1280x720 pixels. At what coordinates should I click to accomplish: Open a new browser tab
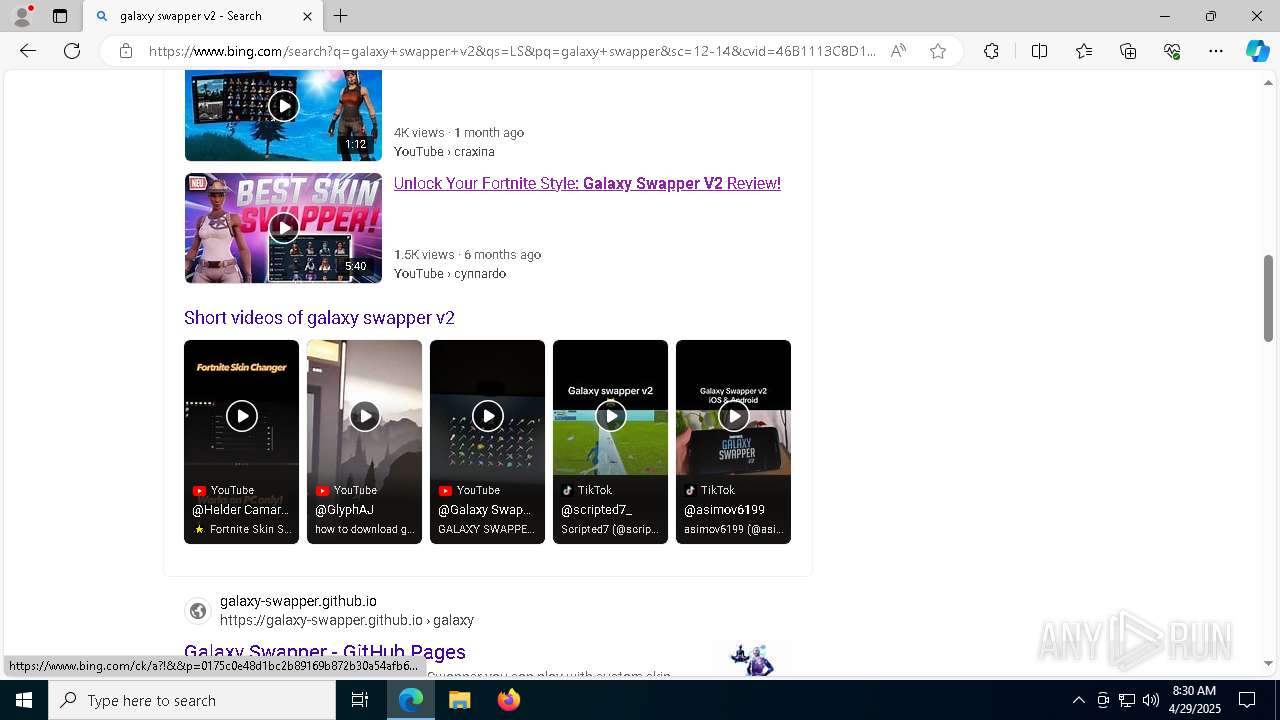[341, 16]
